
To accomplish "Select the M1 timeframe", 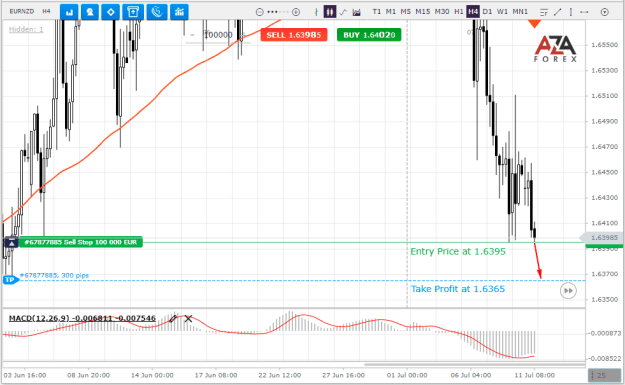I will pos(391,12).
